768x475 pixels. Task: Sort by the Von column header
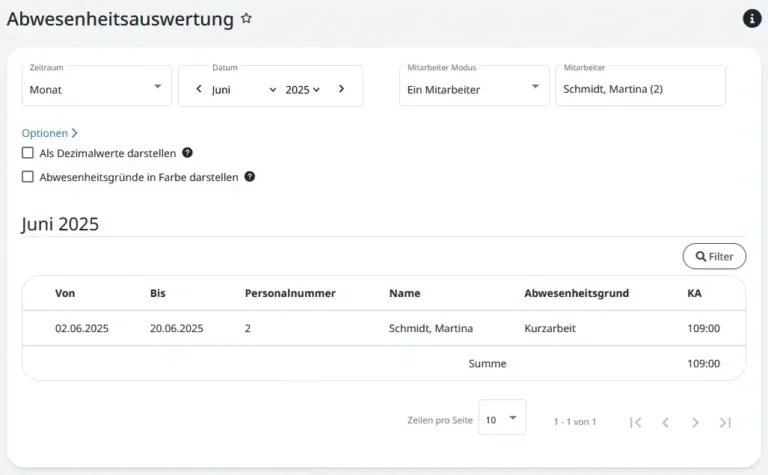point(65,293)
